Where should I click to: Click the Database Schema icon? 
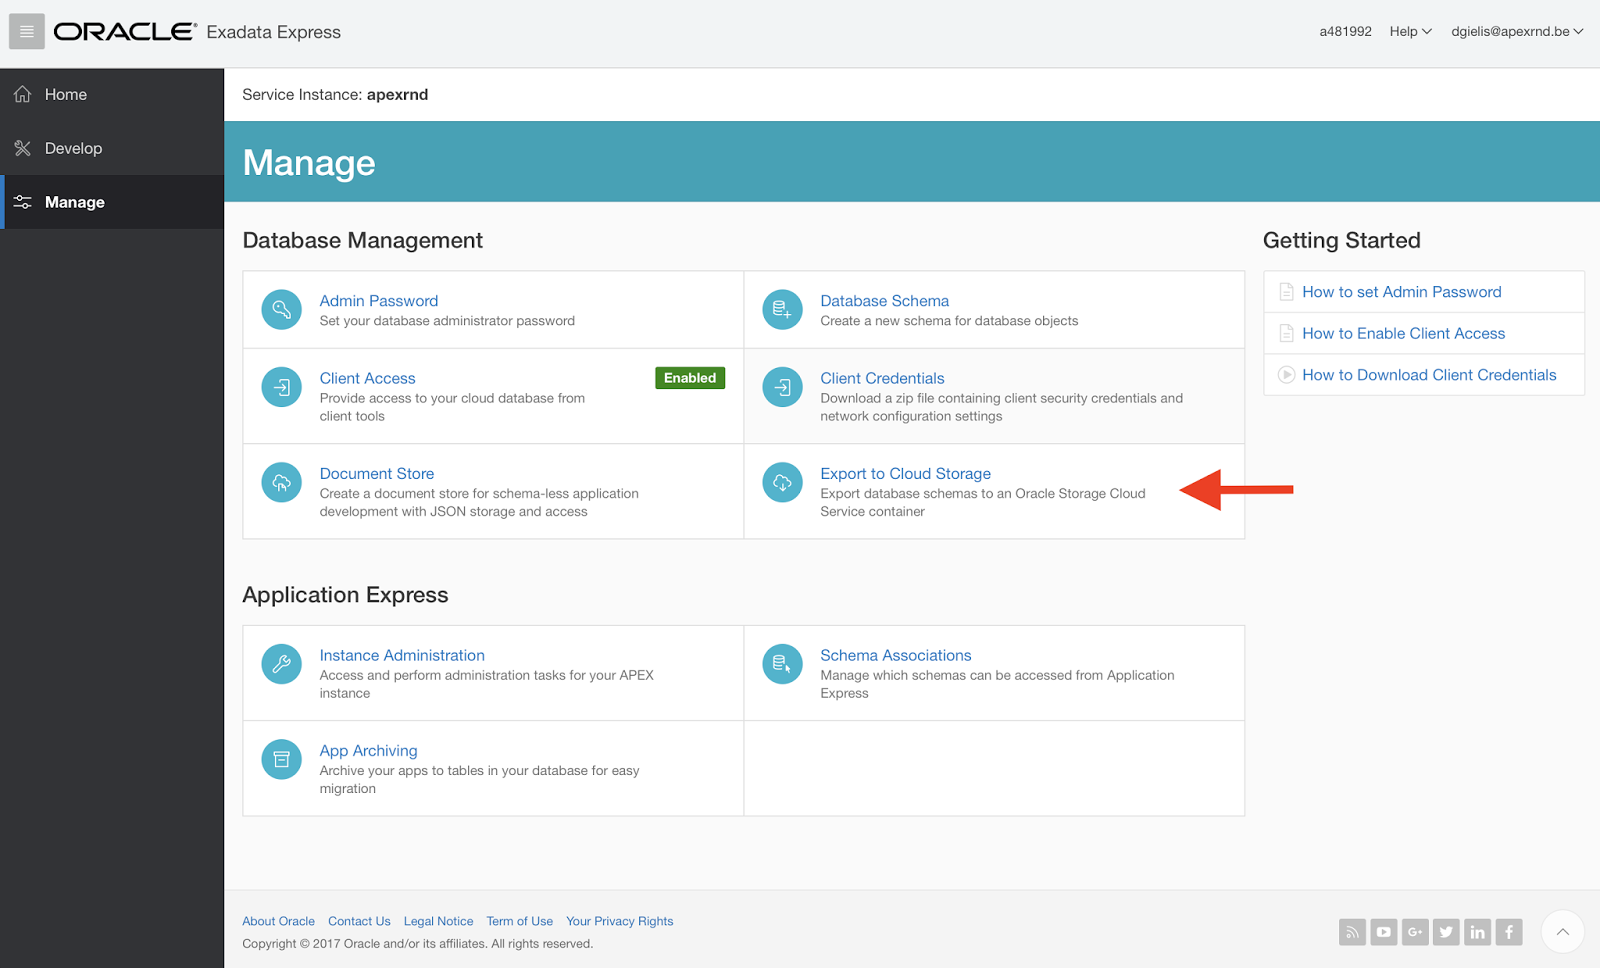pyautogui.click(x=782, y=310)
